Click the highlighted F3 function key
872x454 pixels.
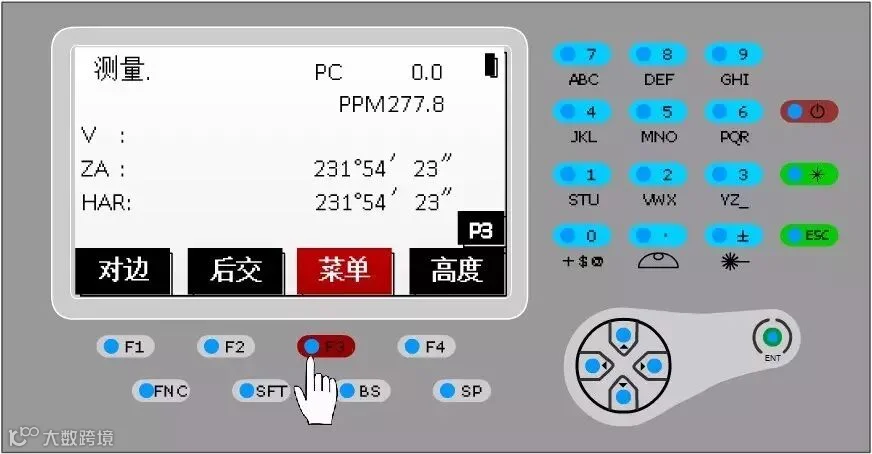point(326,347)
